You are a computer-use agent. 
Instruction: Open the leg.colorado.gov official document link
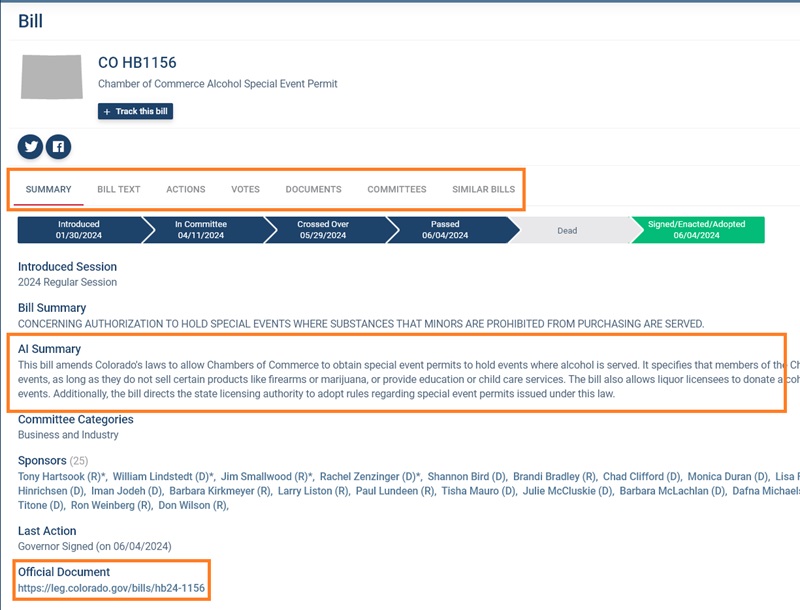[111, 589]
